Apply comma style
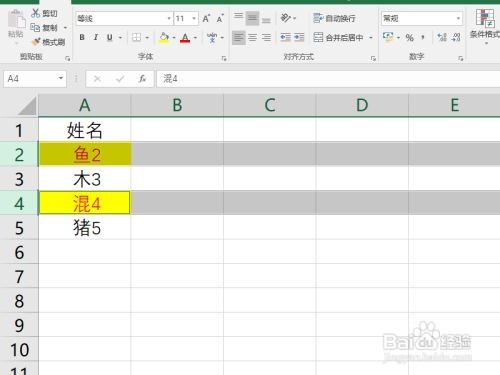The width and height of the screenshot is (500, 375). pos(423,37)
